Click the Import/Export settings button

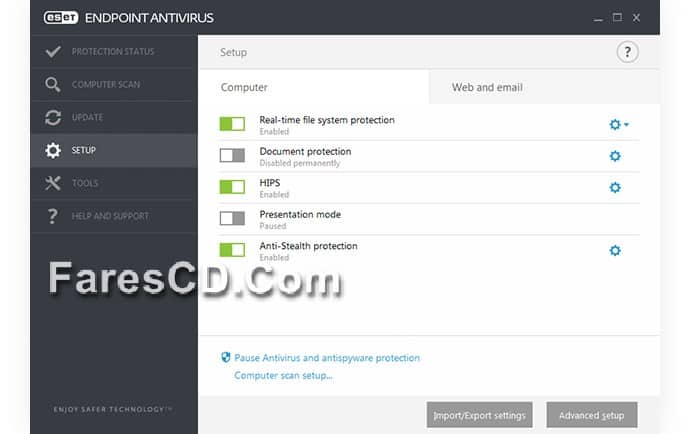point(479,415)
